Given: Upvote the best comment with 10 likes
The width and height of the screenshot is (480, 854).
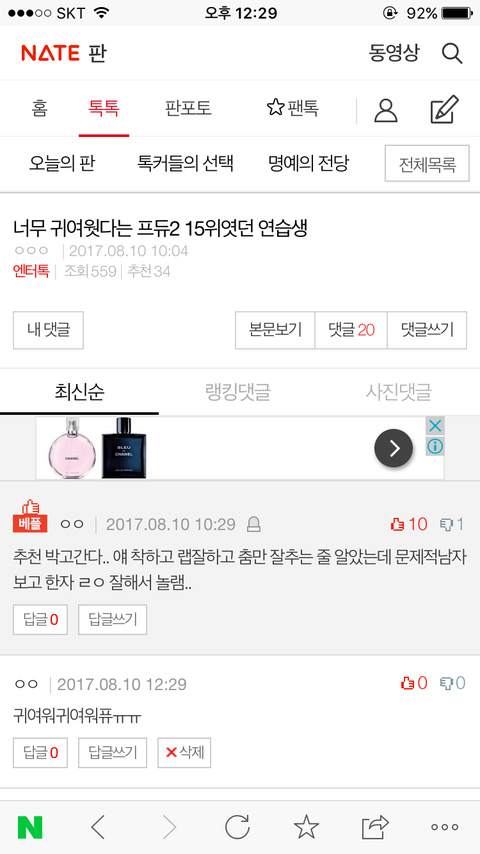Looking at the screenshot, I should (409, 524).
